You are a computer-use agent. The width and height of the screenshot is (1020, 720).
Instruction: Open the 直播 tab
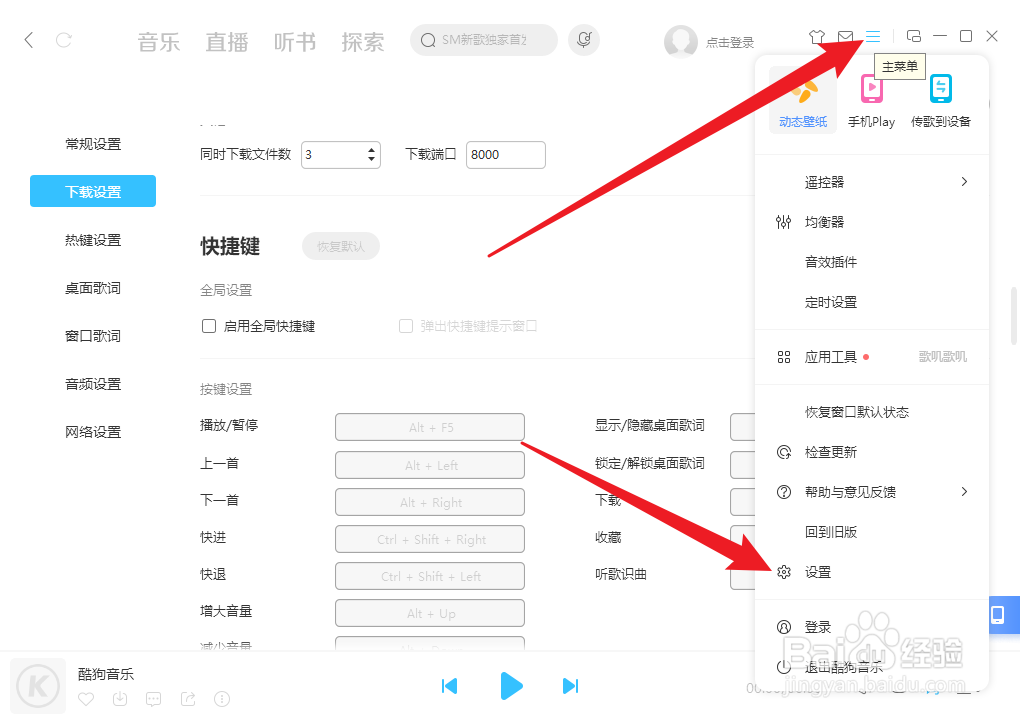click(227, 42)
